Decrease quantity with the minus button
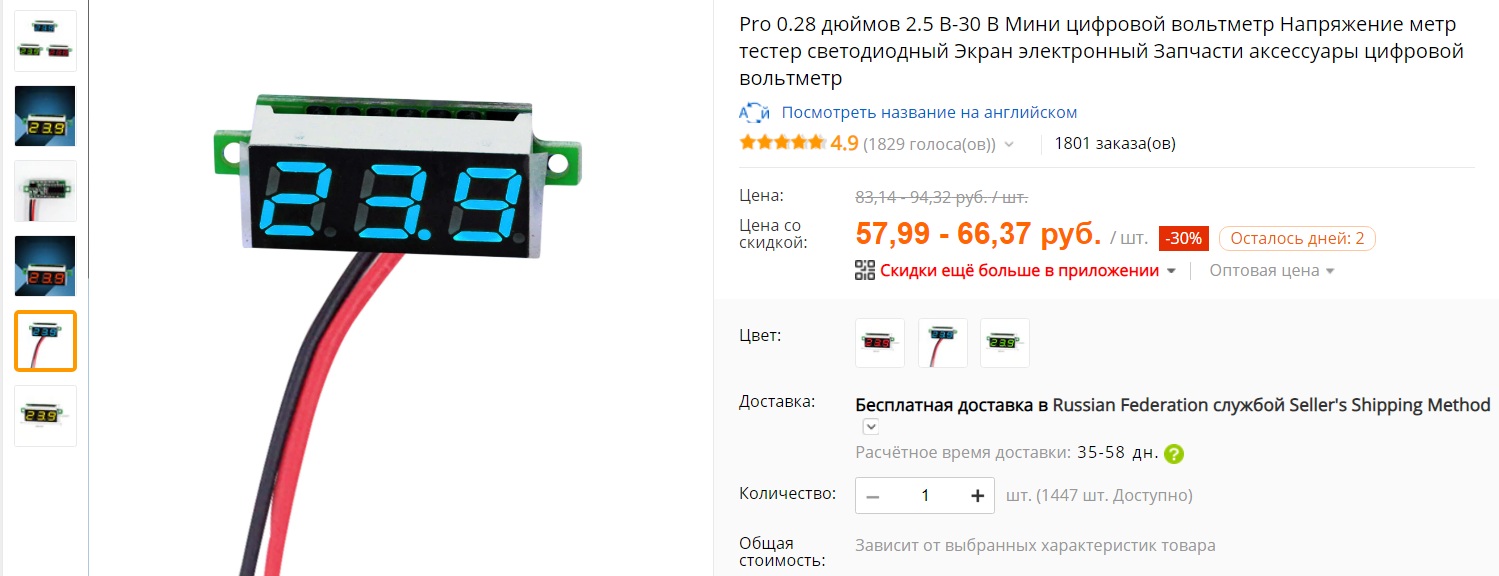The height and width of the screenshot is (576, 1499). [x=873, y=495]
